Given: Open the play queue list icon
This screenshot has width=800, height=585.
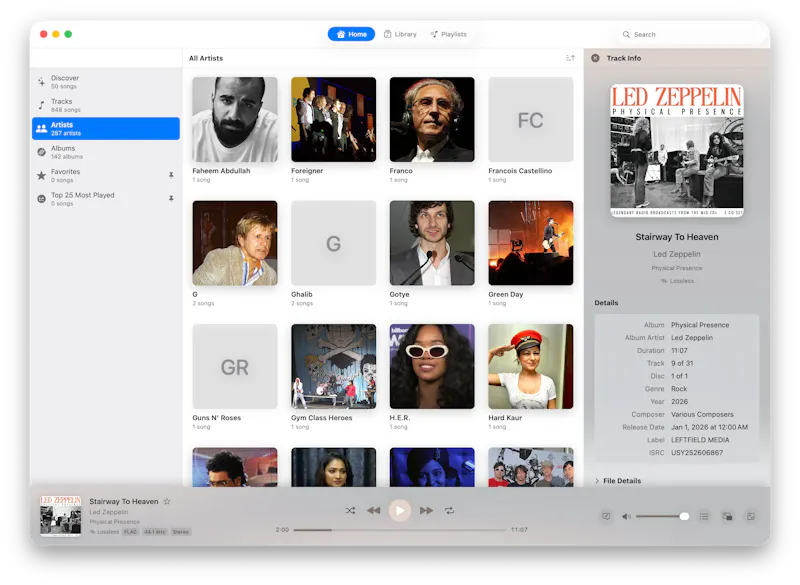Looking at the screenshot, I should [704, 517].
